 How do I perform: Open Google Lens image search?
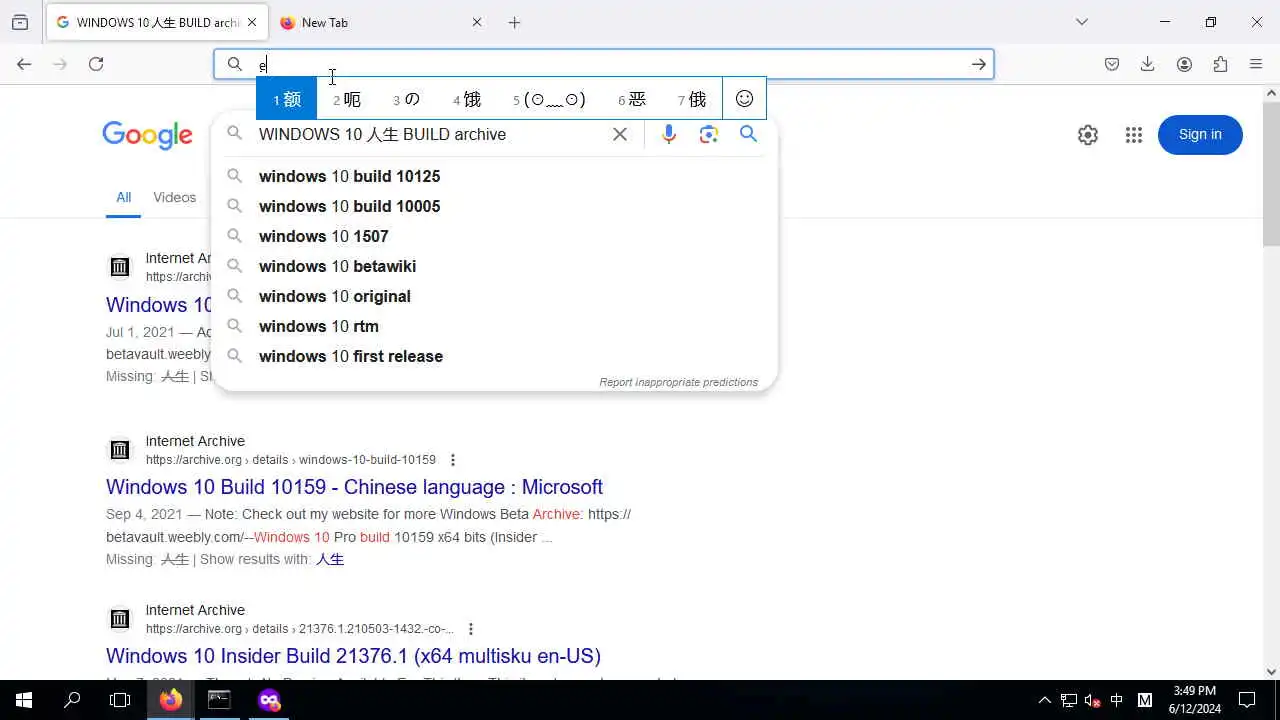709,134
